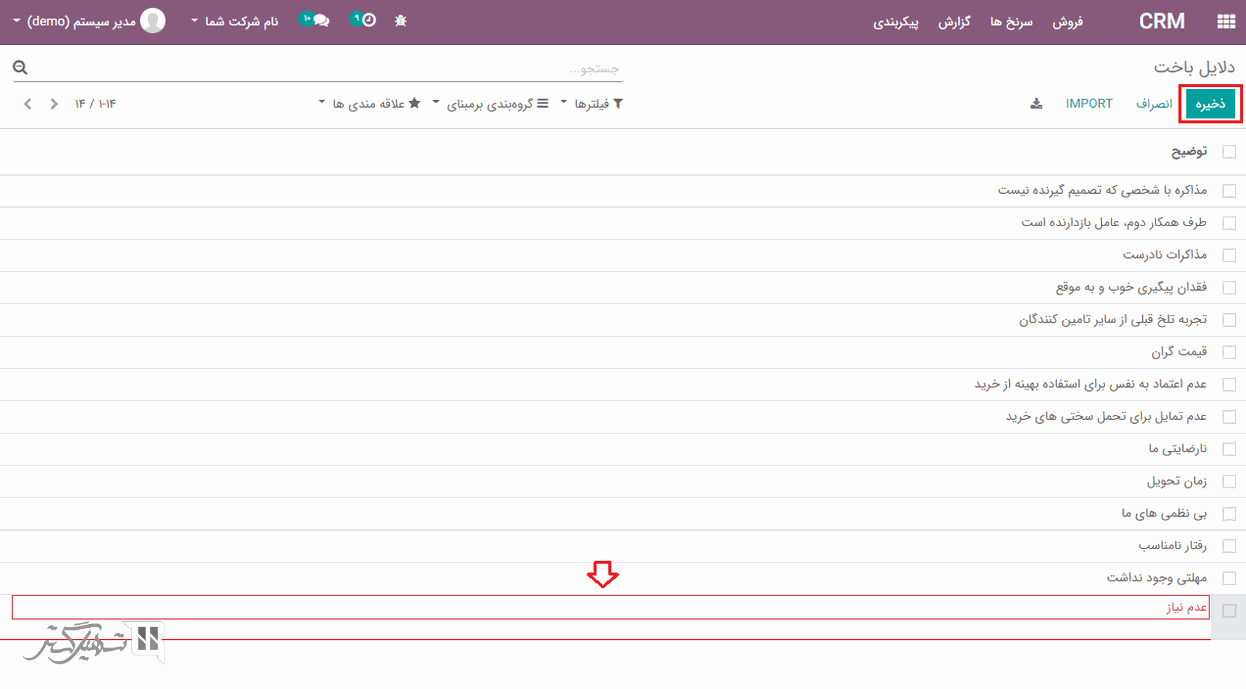Open the پیکربندی menu
Viewport: 1246px width, 689px height.
[896, 21]
